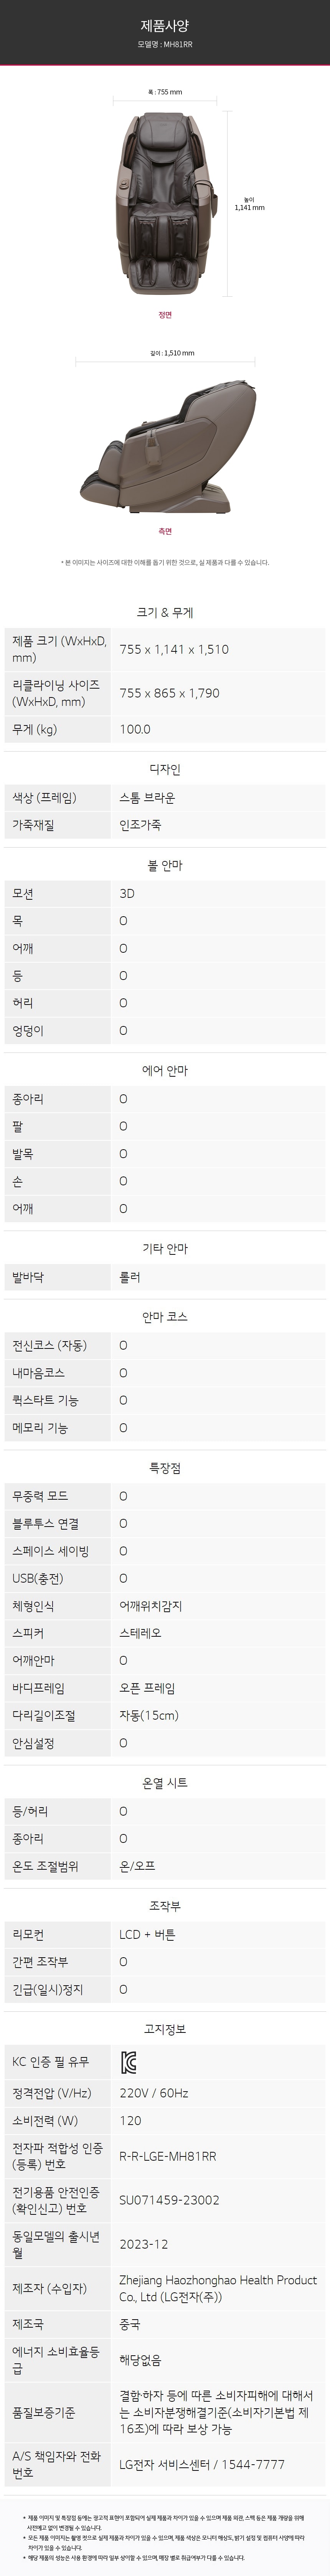Viewport: 330px width, 2576px height.
Task: Click the 블루투스 연결 feature row
Action: (165, 1523)
